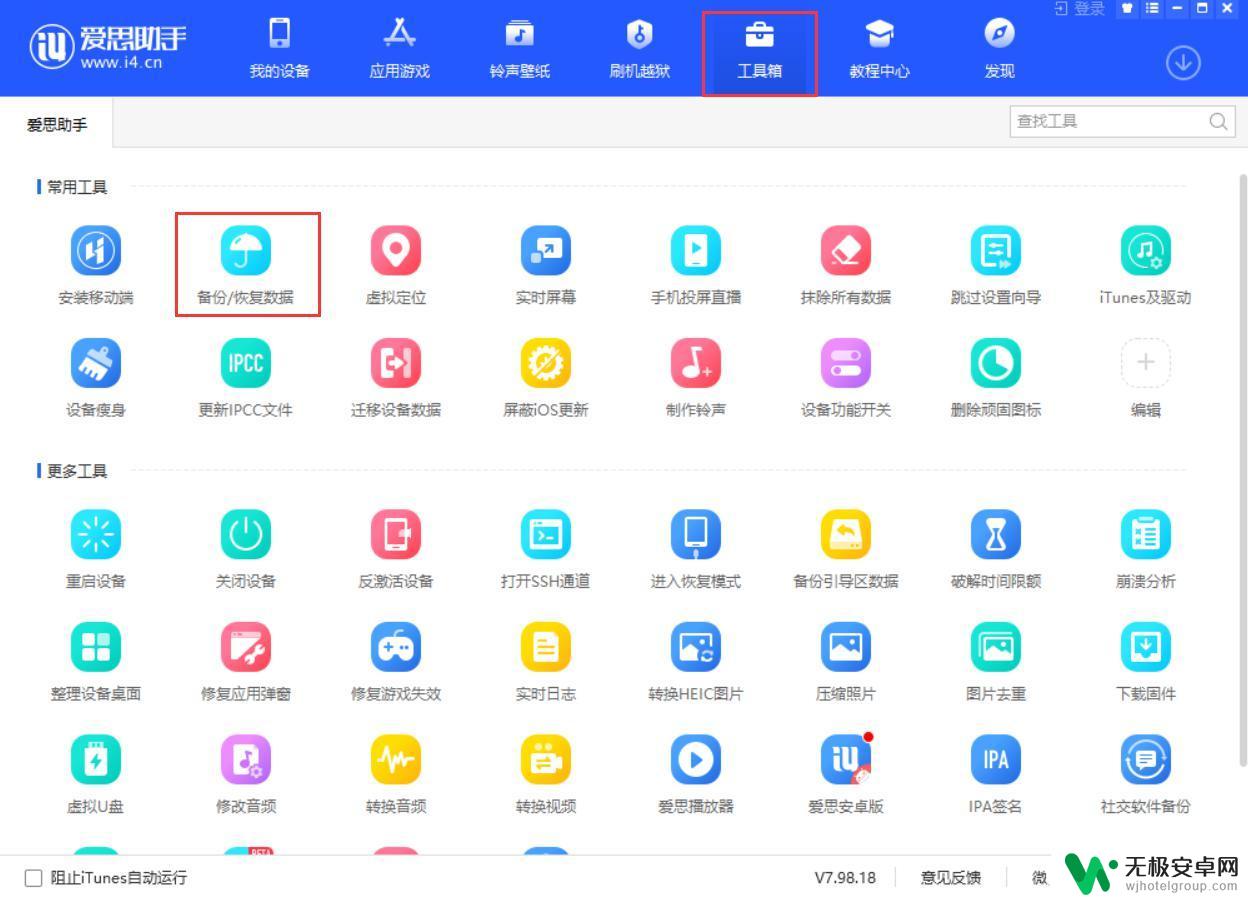Open 修复游戏失效 tool

point(396,647)
